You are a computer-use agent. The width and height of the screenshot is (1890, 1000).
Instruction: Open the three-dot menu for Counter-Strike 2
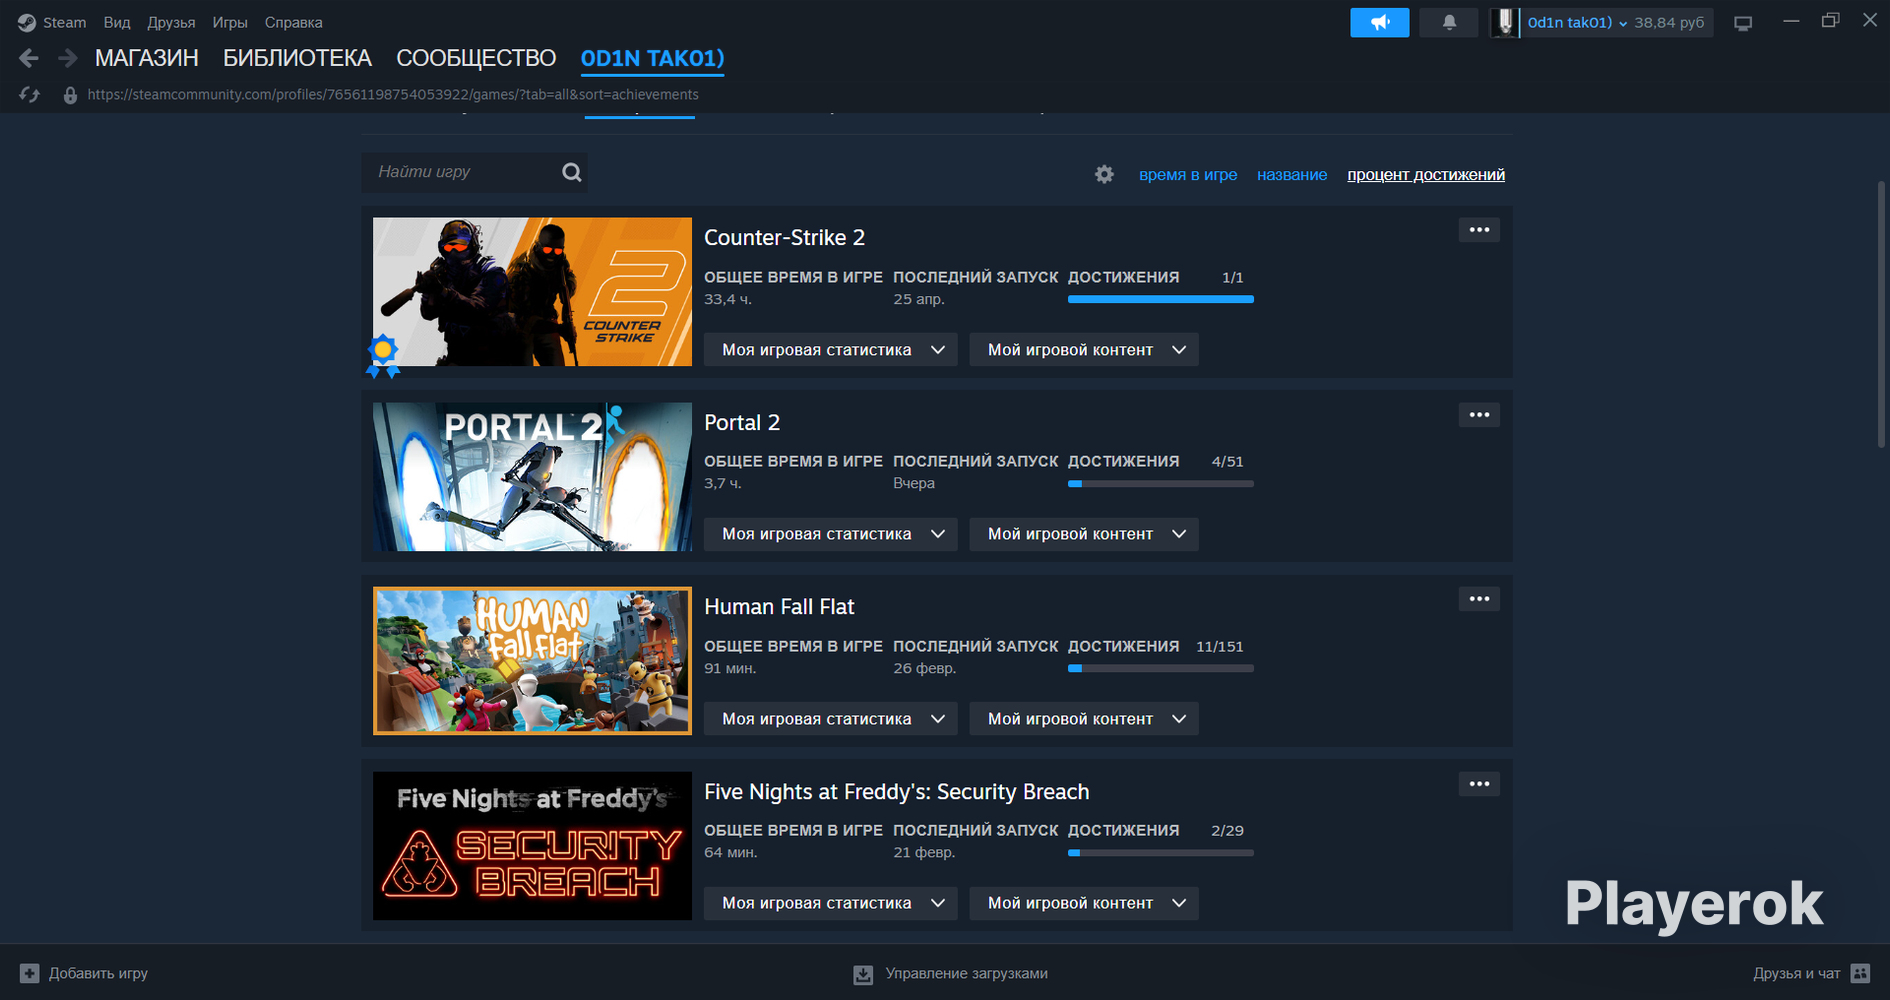(x=1479, y=230)
